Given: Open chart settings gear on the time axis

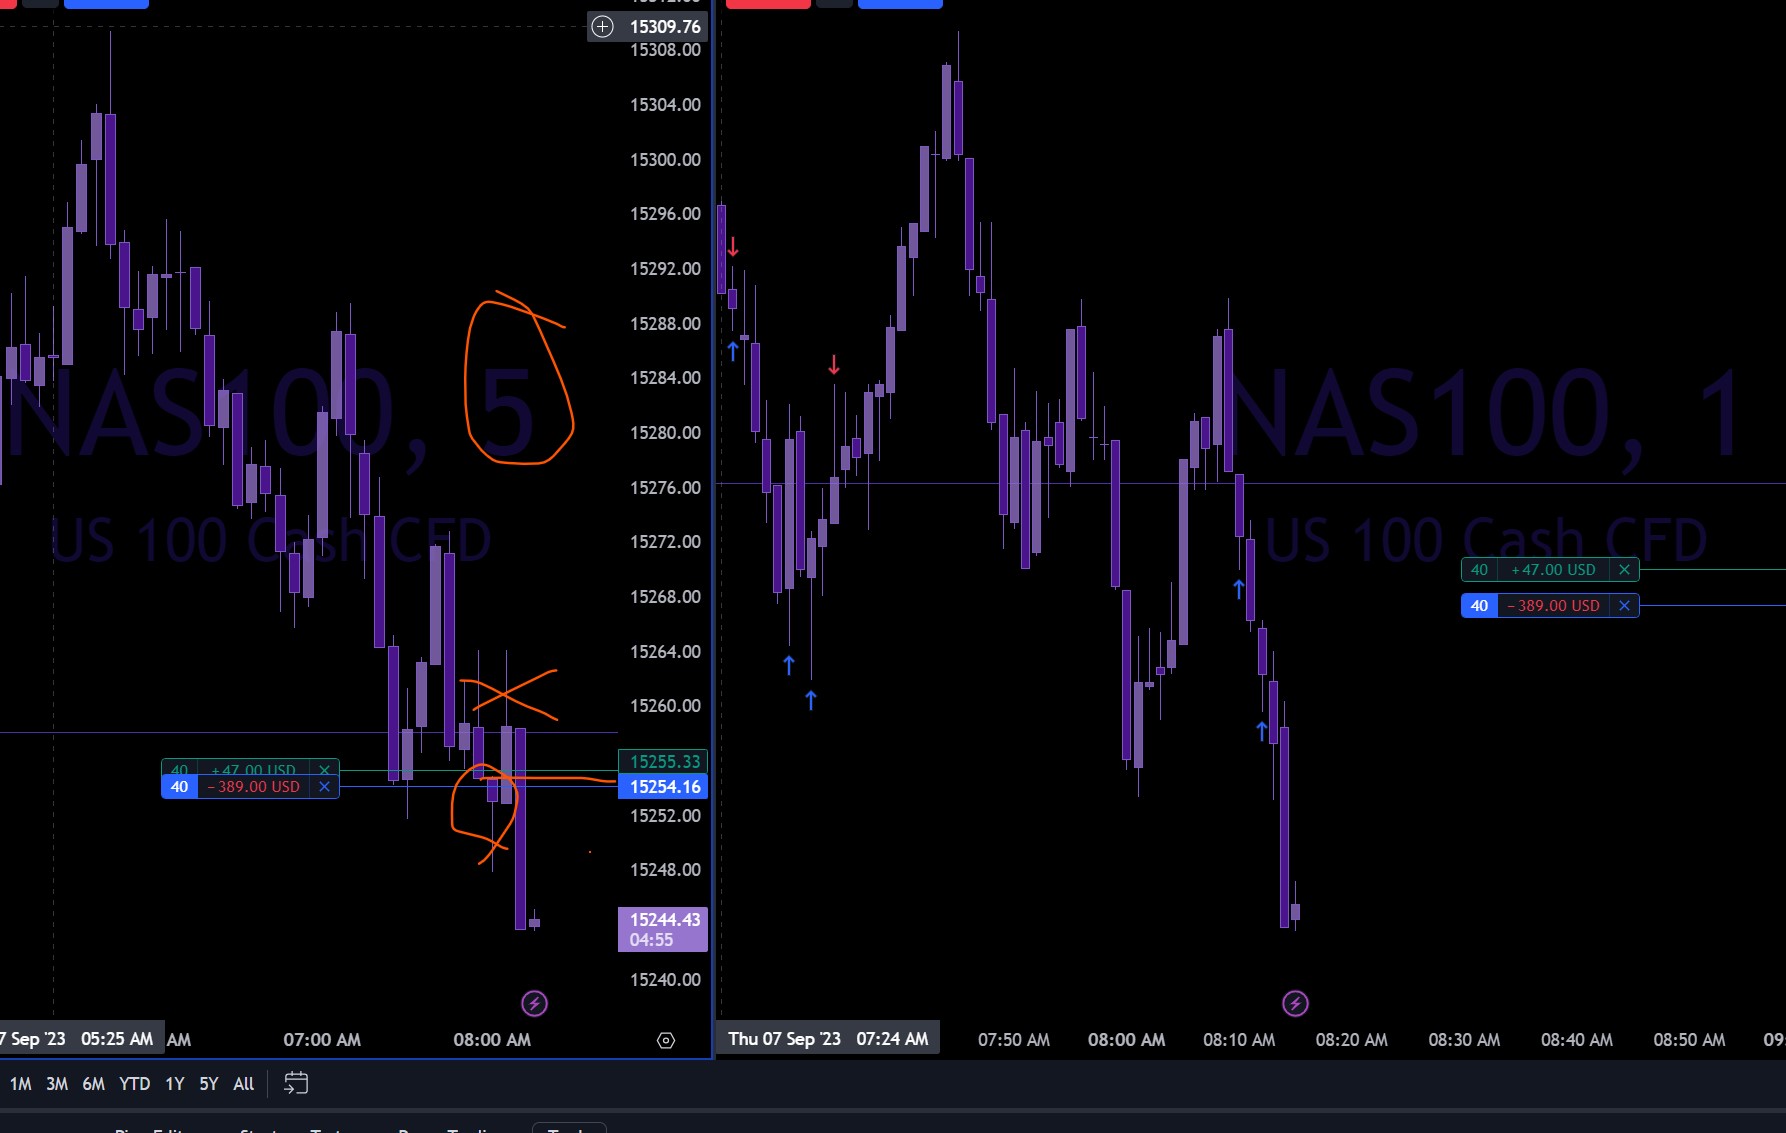Looking at the screenshot, I should click(x=666, y=1041).
